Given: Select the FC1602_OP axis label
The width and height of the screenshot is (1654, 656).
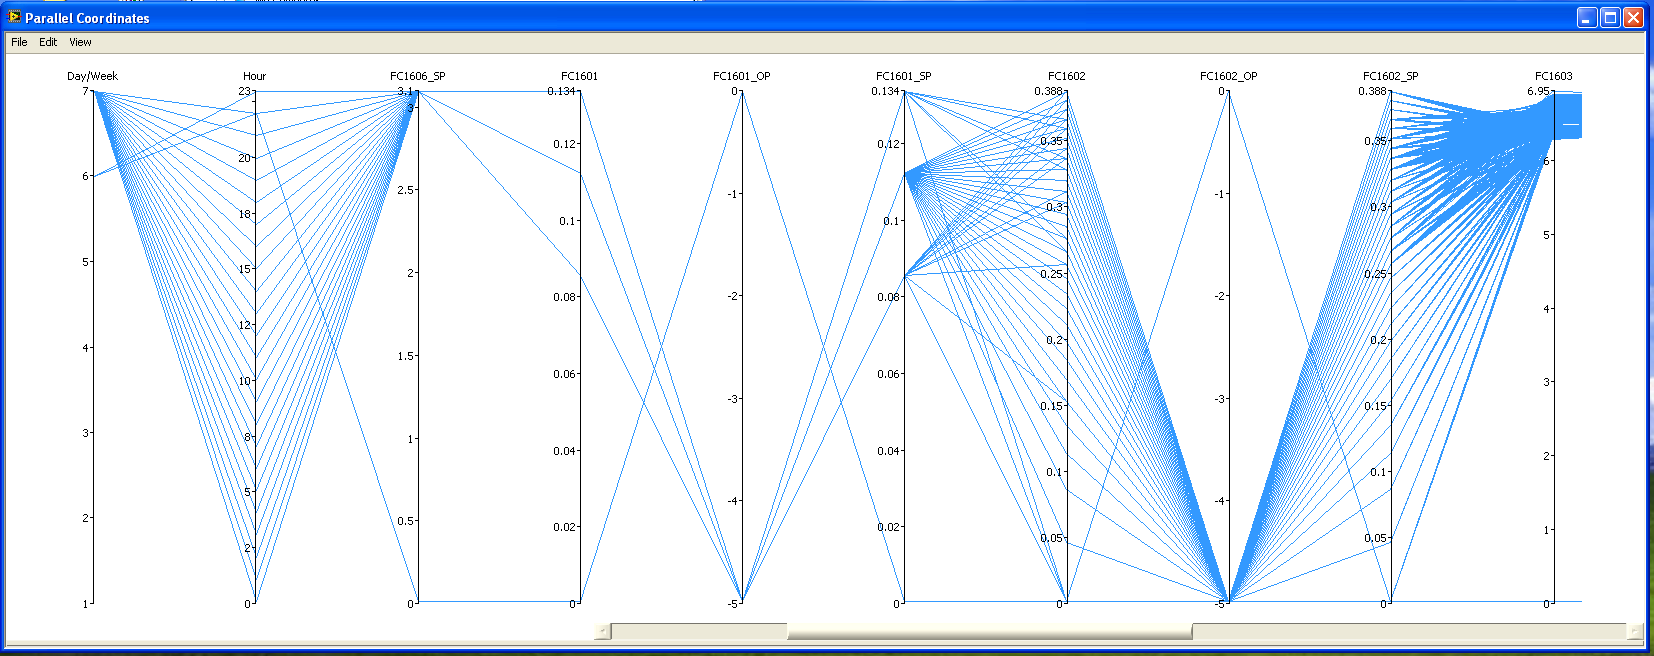Looking at the screenshot, I should pos(1228,76).
